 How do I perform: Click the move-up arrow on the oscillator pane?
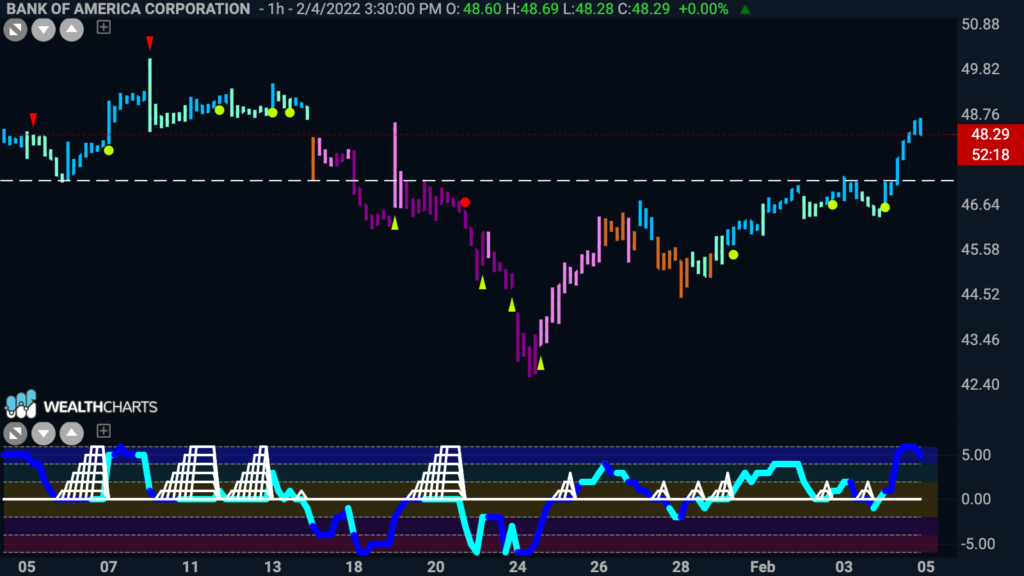[x=72, y=433]
